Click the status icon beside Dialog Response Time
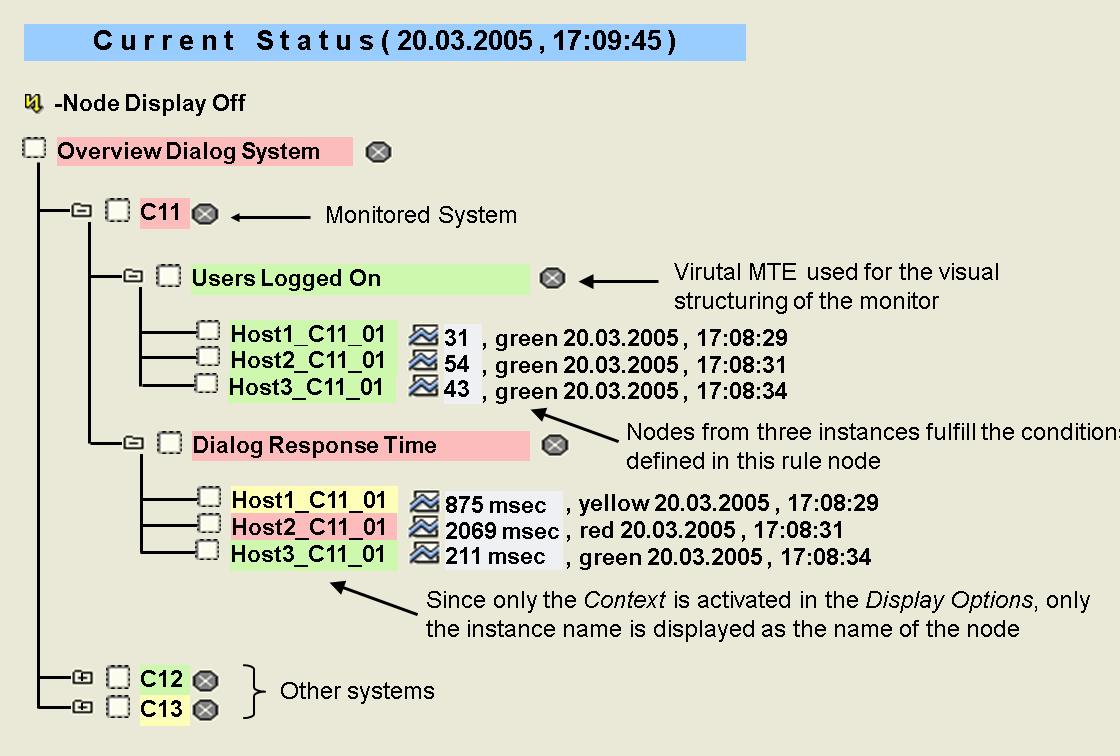Viewport: 1120px width, 756px height. pyautogui.click(x=553, y=445)
